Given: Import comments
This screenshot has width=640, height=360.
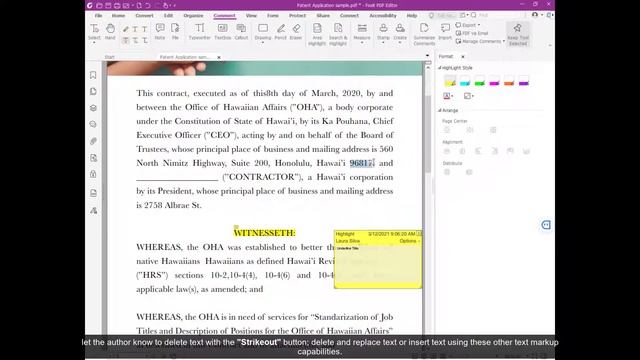Looking at the screenshot, I should [x=445, y=32].
